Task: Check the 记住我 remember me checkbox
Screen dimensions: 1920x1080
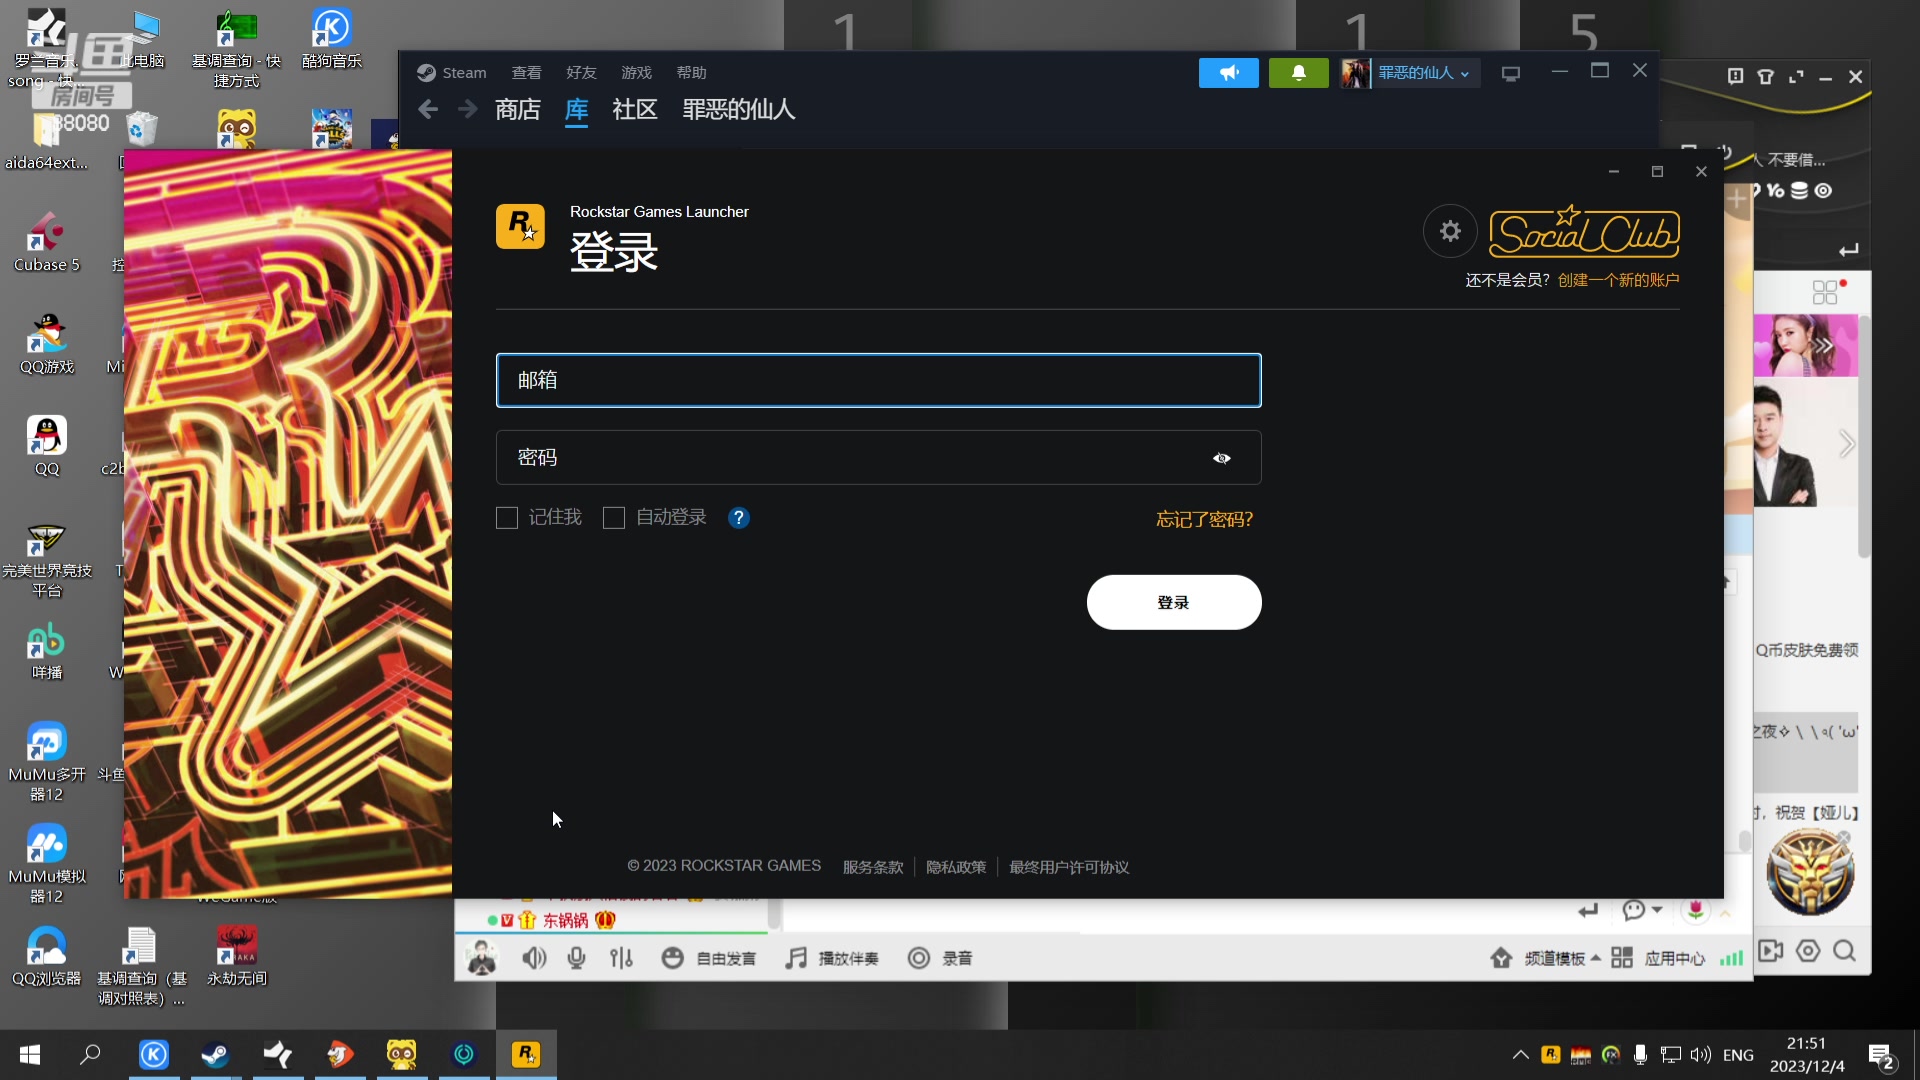Action: click(507, 518)
